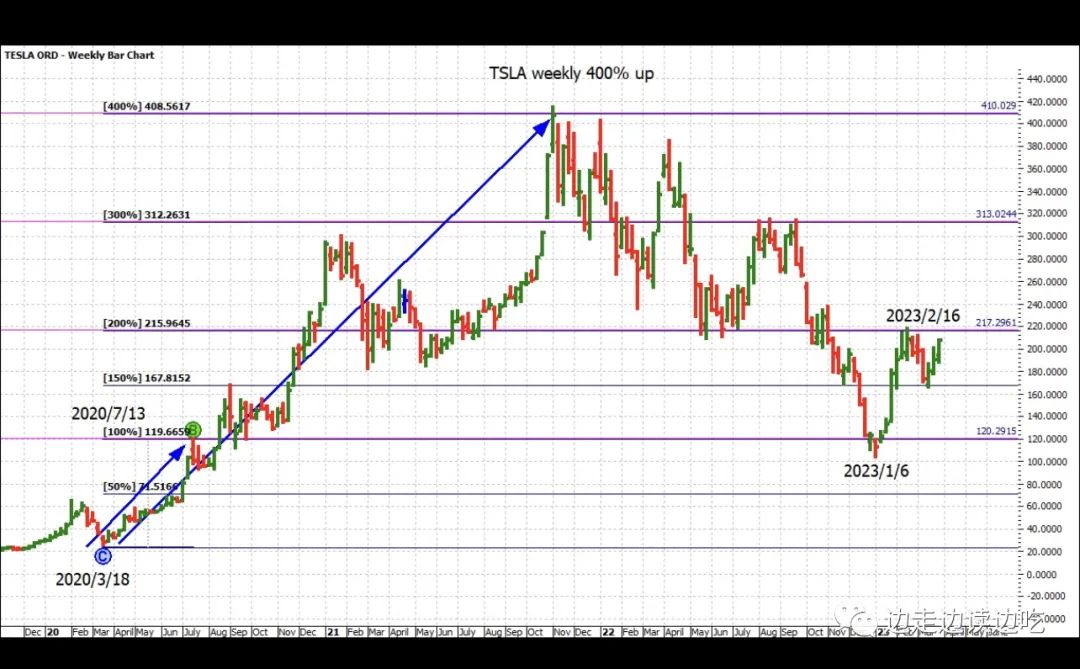Click the 120.0000 value on the price axis
This screenshot has height=669, width=1080.
click(1047, 439)
